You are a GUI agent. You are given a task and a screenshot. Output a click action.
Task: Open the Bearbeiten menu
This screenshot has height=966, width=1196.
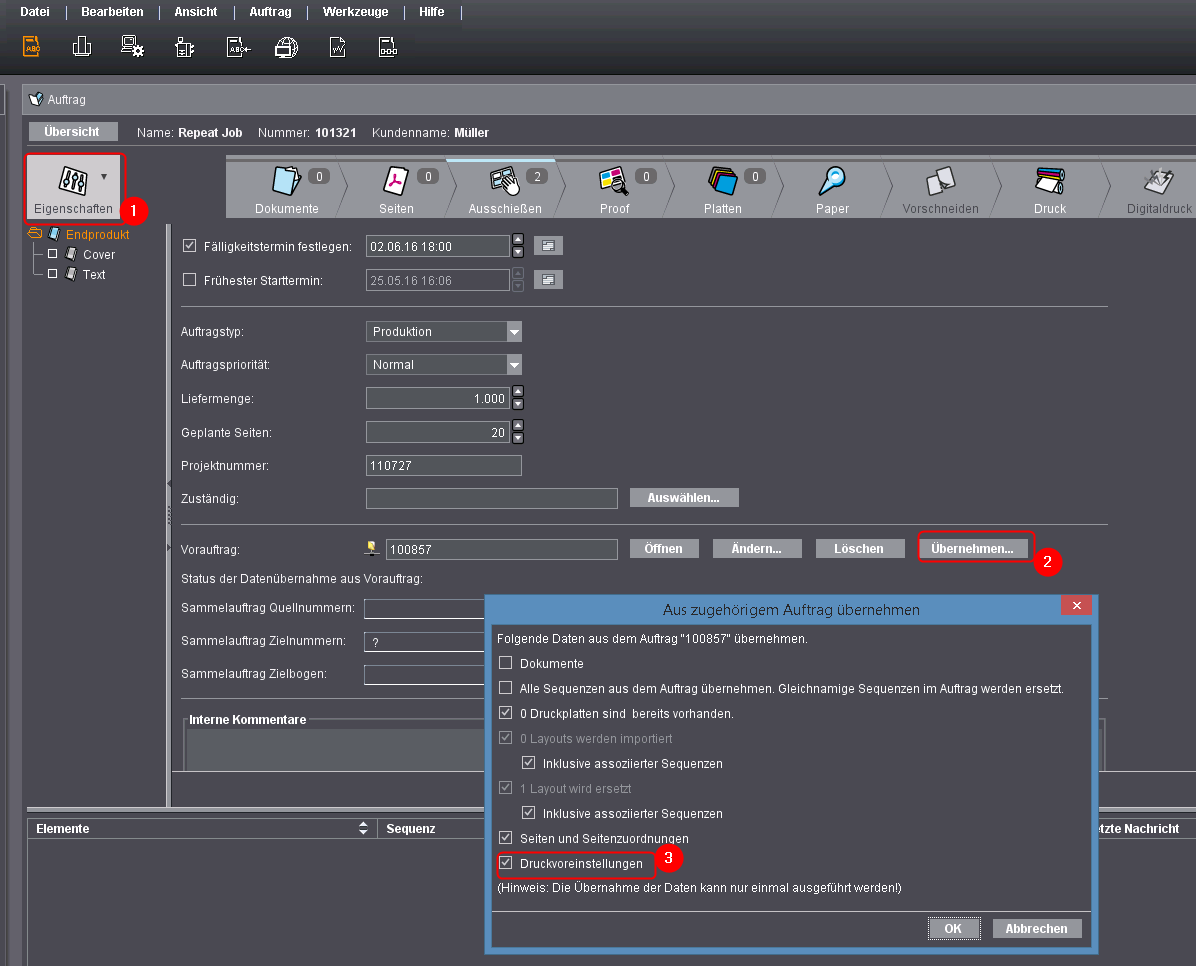pyautogui.click(x=112, y=11)
